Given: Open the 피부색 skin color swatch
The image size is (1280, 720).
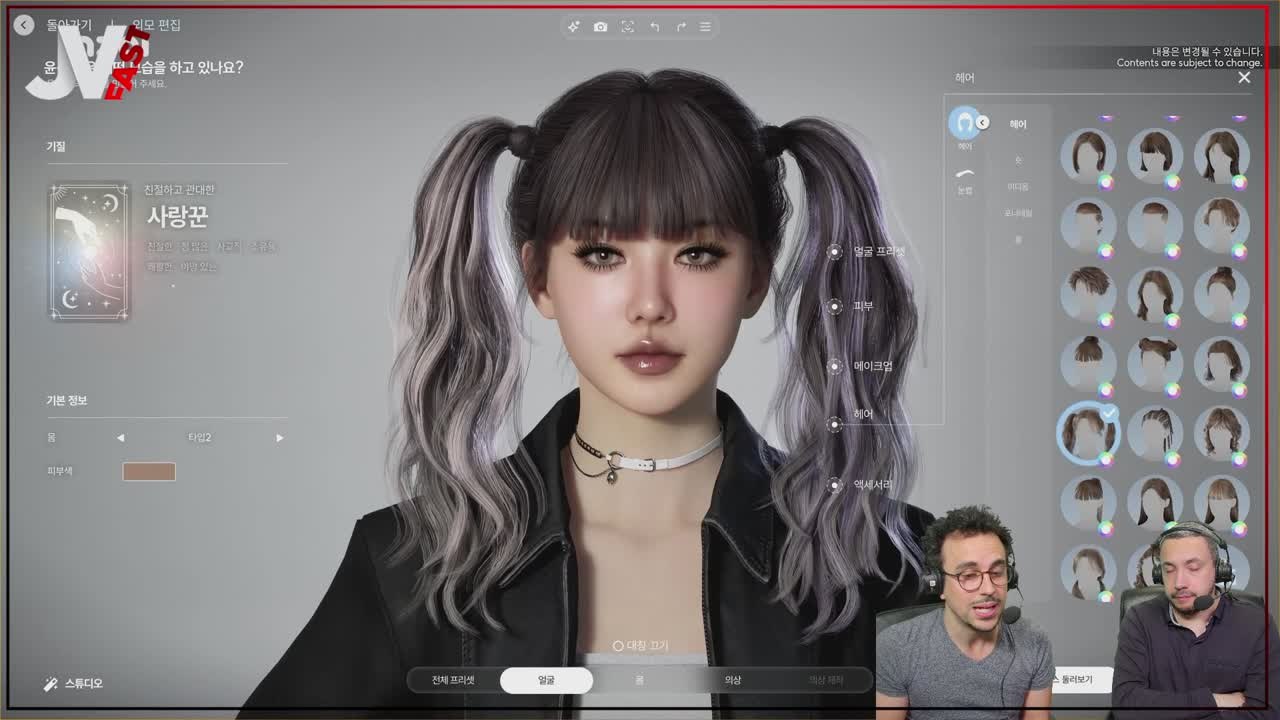Looking at the screenshot, I should (149, 471).
